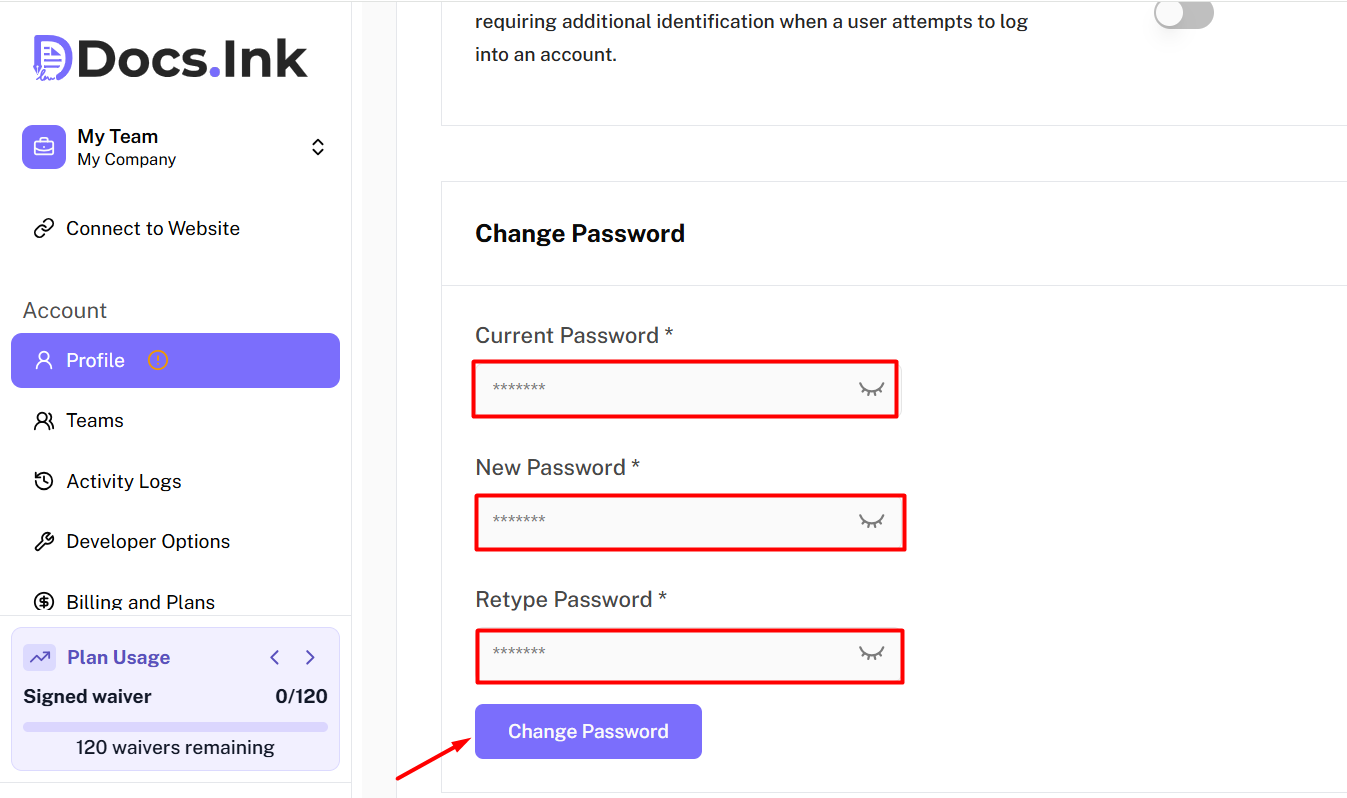This screenshot has height=798, width=1347.
Task: Click the Plan Usage trend chart icon
Action: pos(40,657)
